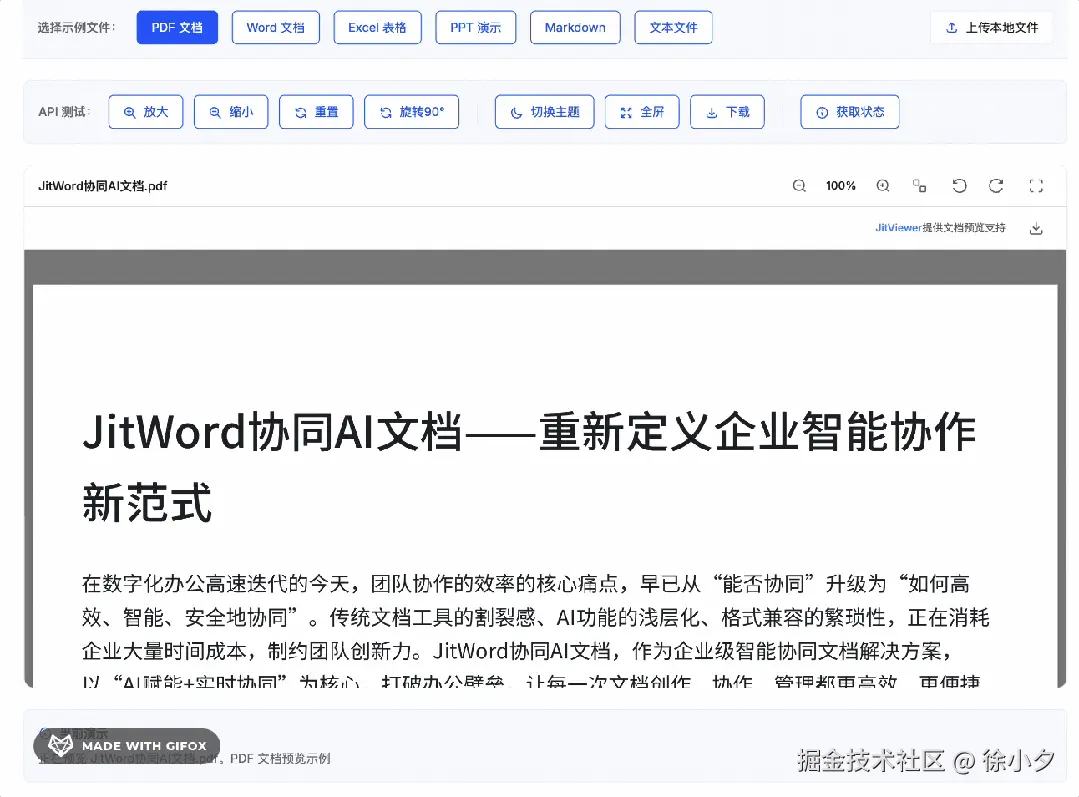The width and height of the screenshot is (1079, 797).
Task: Switch to the Word 文档 sample tab
Action: (x=275, y=28)
